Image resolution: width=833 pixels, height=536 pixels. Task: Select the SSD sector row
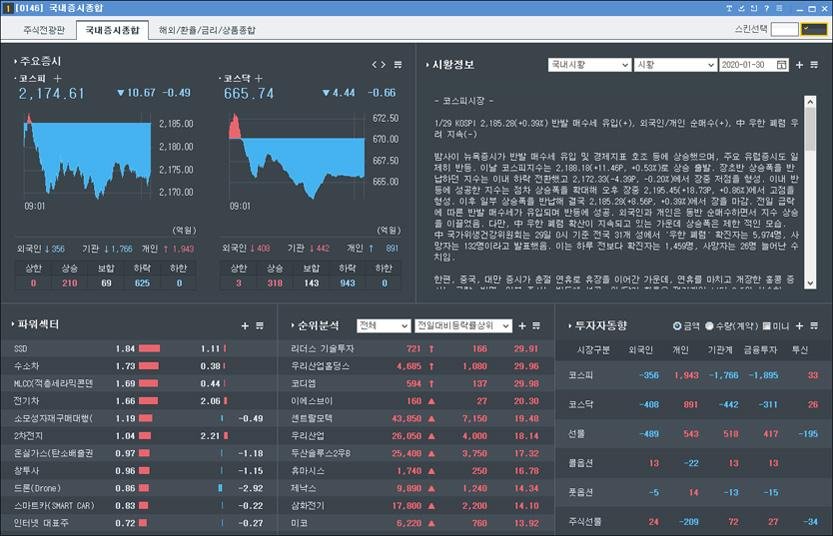139,348
